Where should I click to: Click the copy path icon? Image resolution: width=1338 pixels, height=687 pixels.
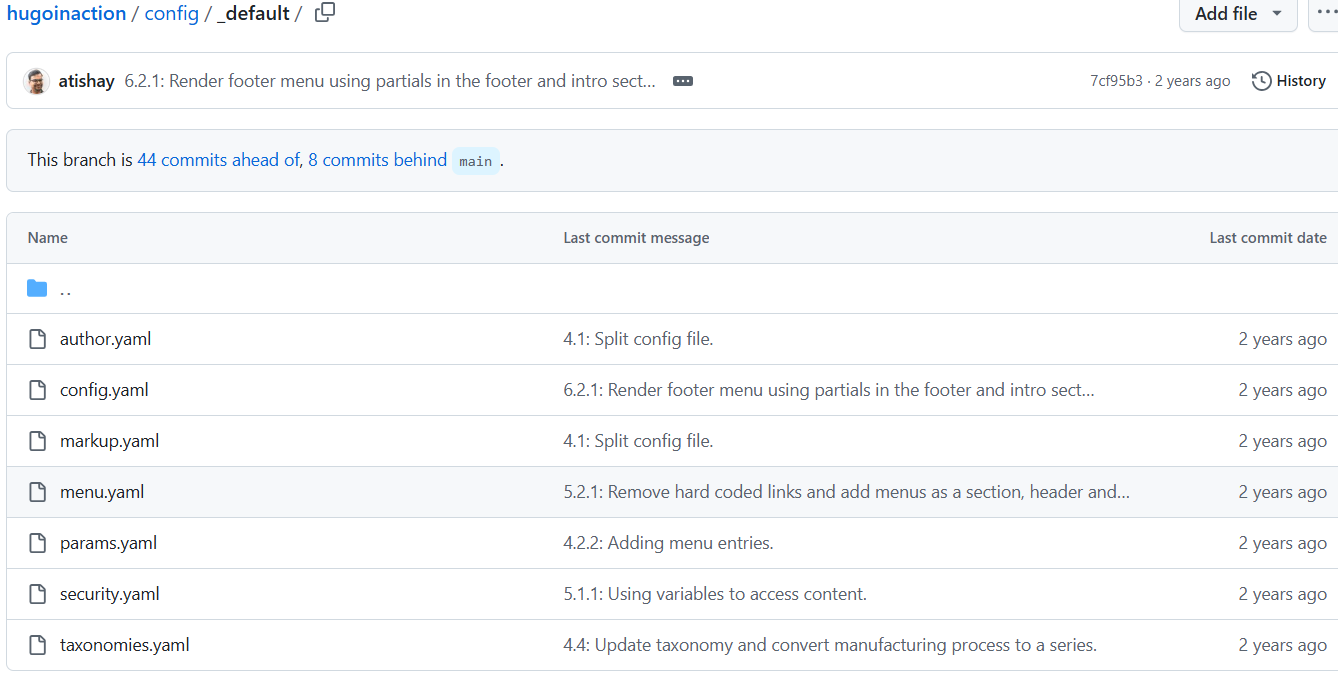click(325, 13)
